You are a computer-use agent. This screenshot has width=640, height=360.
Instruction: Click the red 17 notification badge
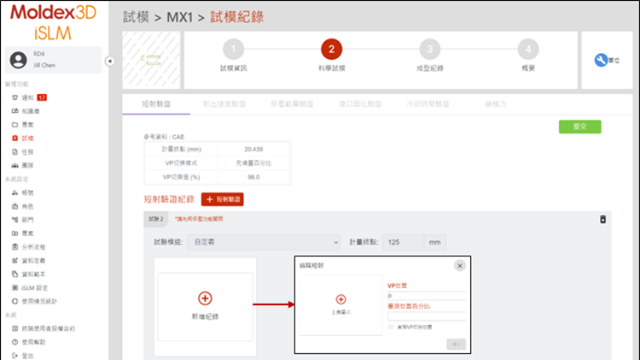pos(42,98)
